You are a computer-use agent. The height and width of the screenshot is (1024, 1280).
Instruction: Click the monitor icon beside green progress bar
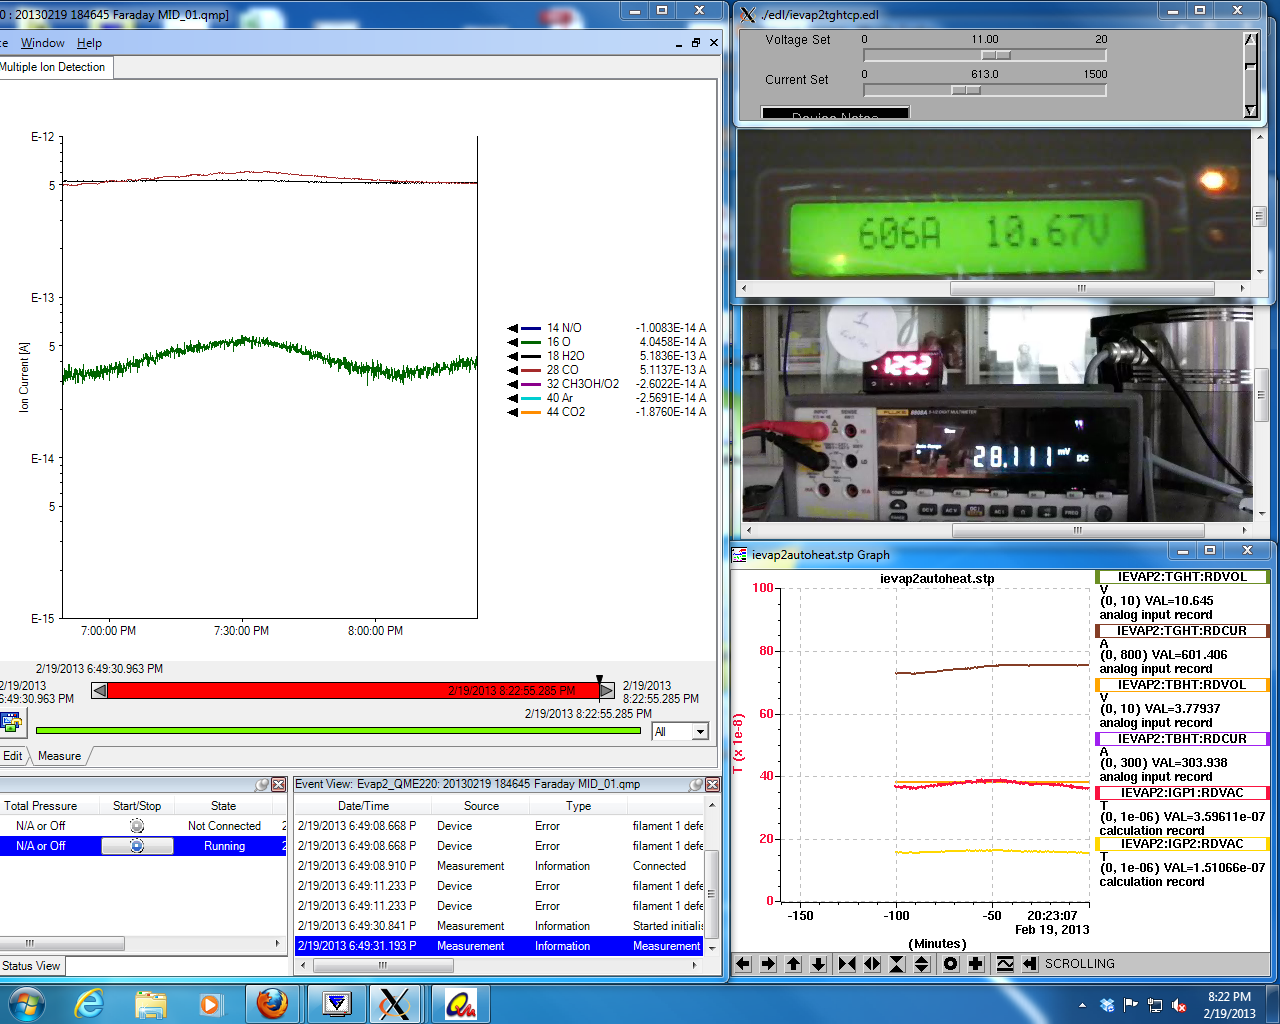pyautogui.click(x=11, y=721)
